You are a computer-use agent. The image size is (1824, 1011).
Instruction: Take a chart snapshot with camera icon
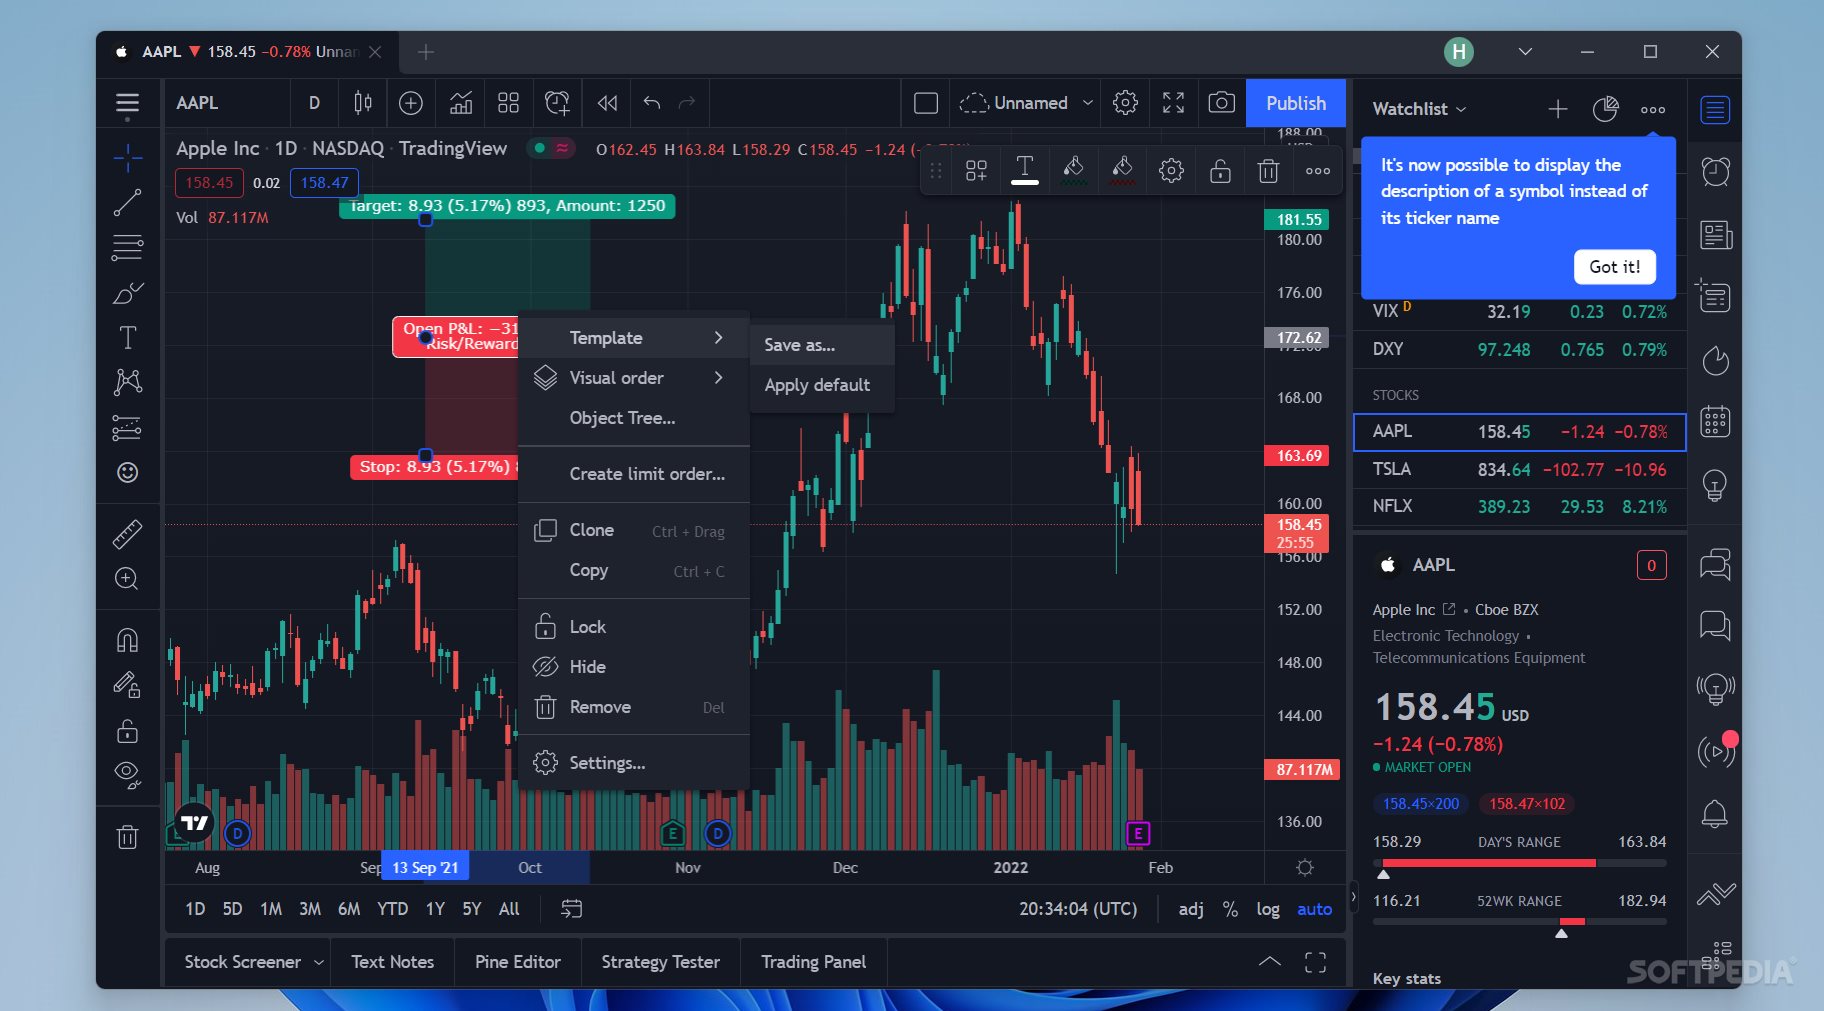tap(1222, 103)
